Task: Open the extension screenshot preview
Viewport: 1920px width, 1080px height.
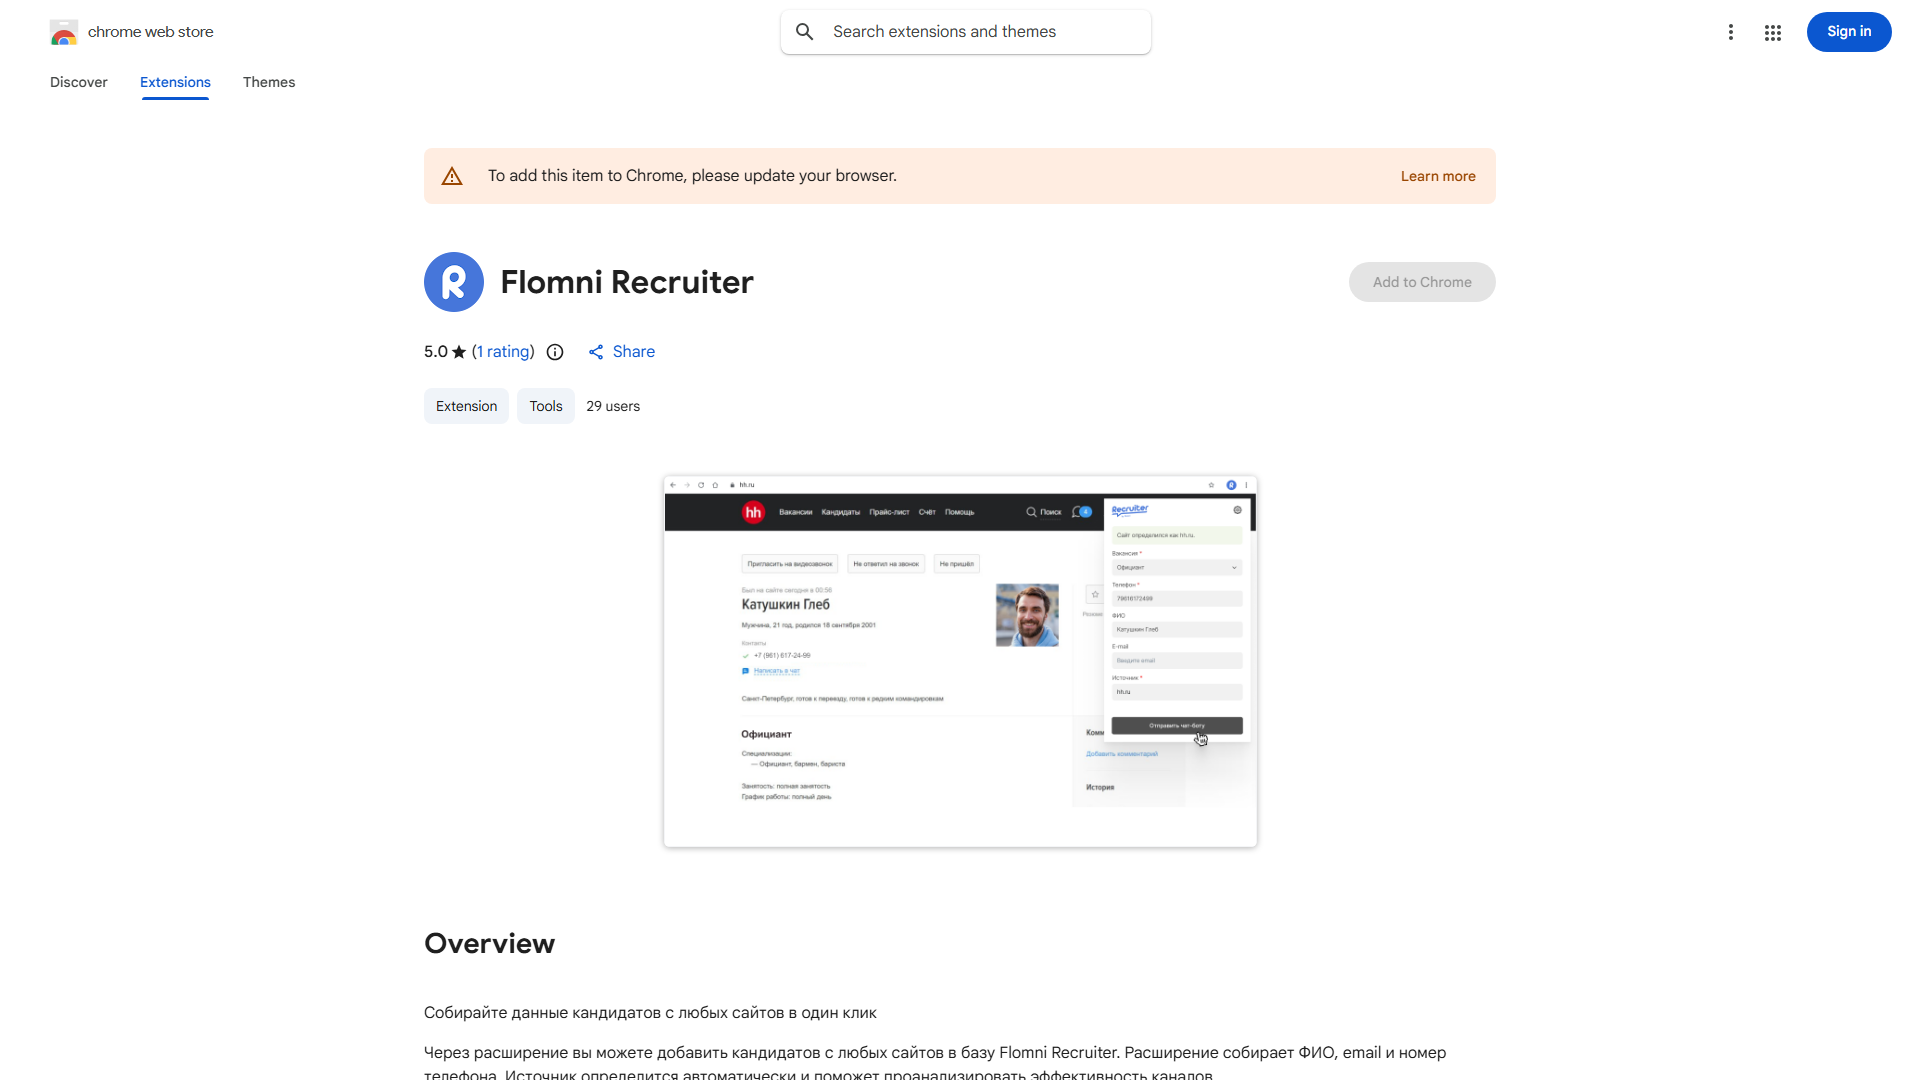Action: [x=959, y=662]
